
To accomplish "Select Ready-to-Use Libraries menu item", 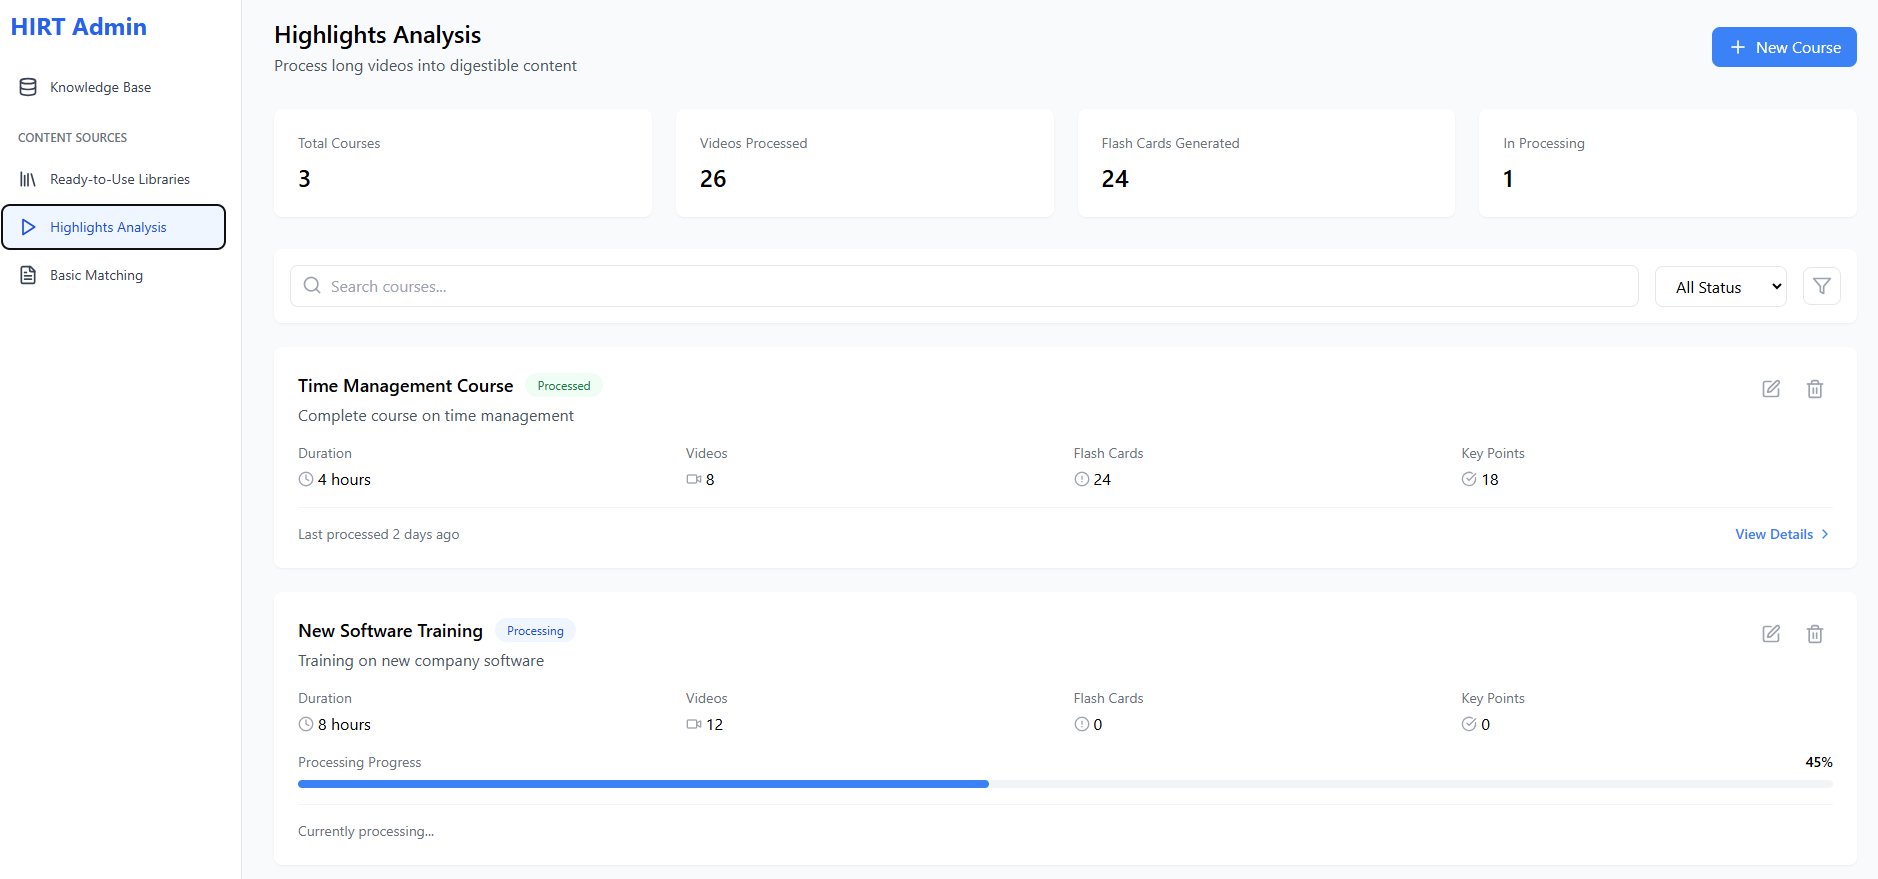I will pos(119,179).
